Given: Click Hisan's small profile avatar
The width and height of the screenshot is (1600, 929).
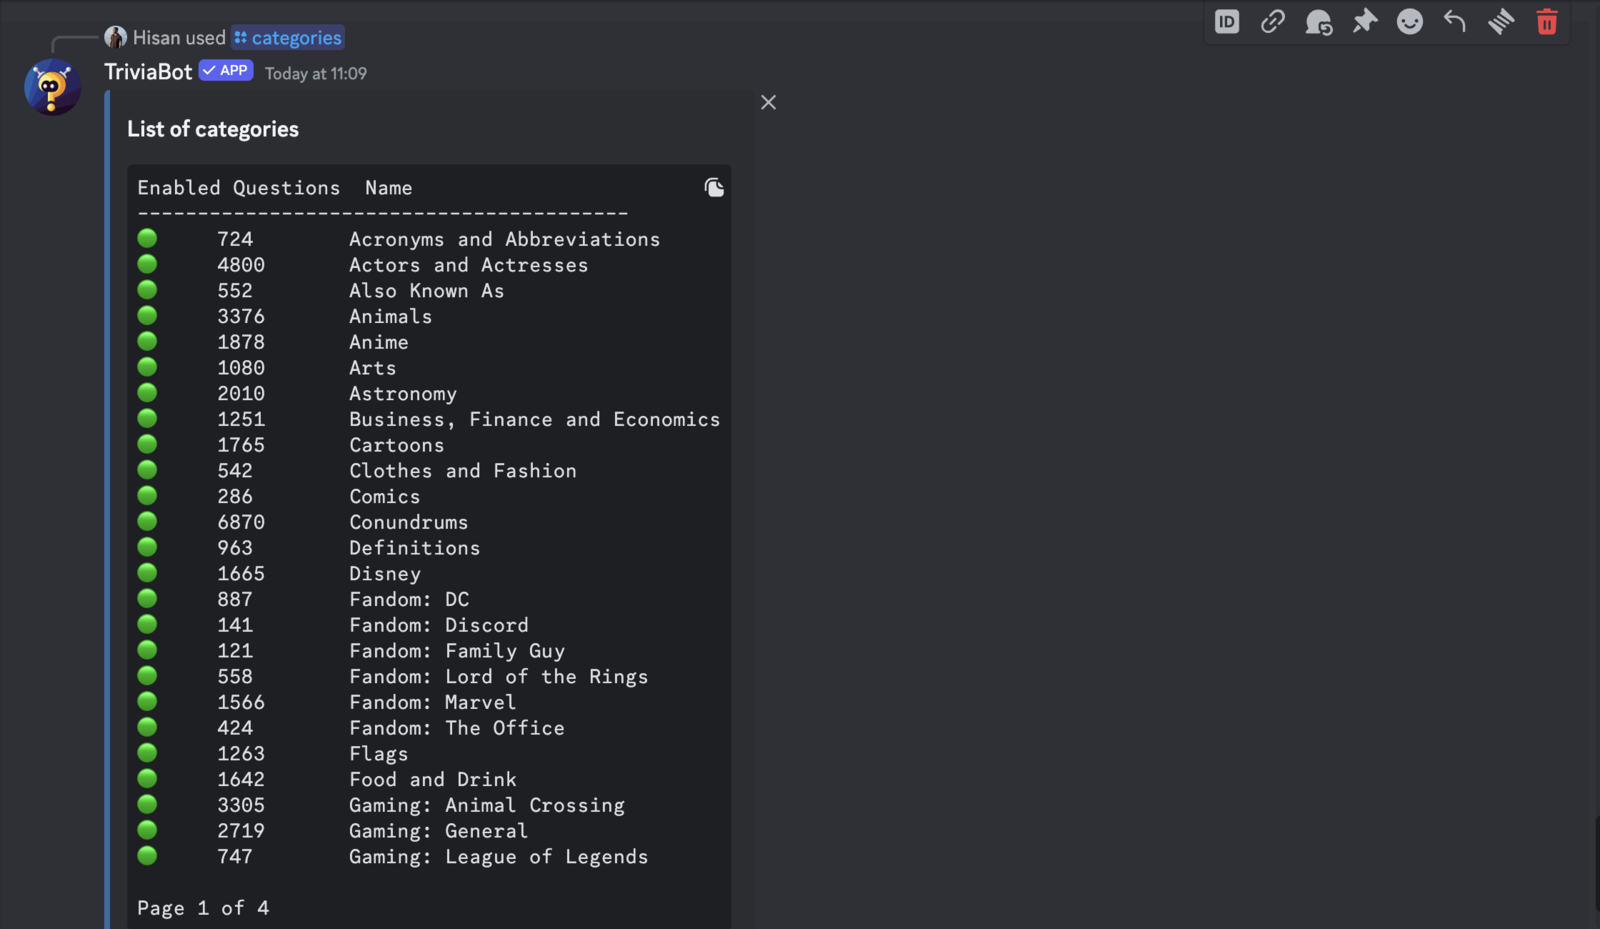Looking at the screenshot, I should coord(116,36).
